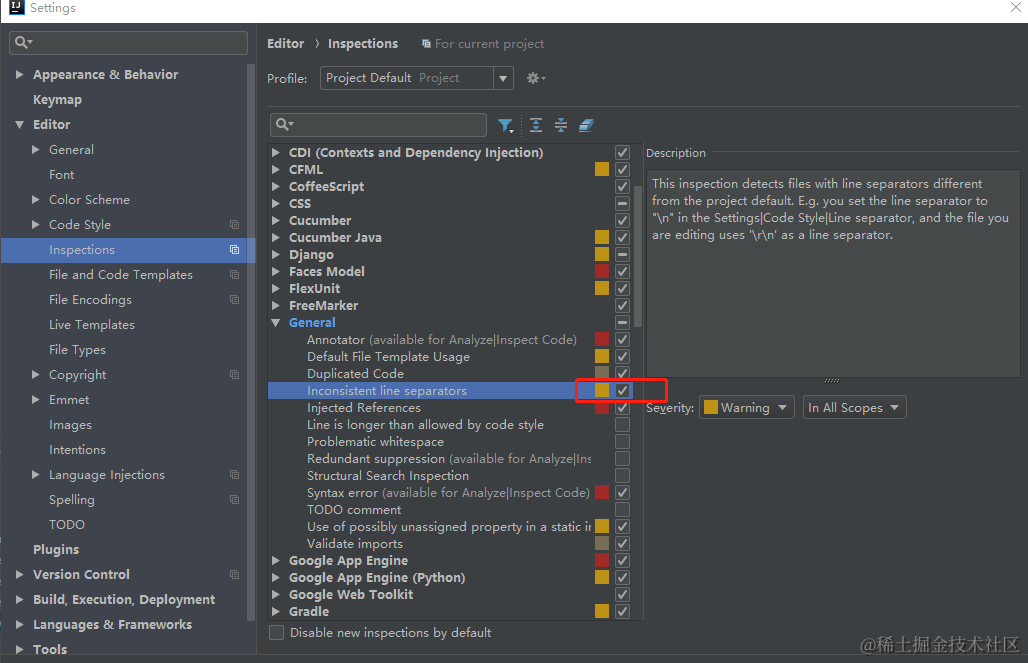Viewport: 1028px width, 663px height.
Task: Click the Editor breadcrumb link
Action: [285, 43]
